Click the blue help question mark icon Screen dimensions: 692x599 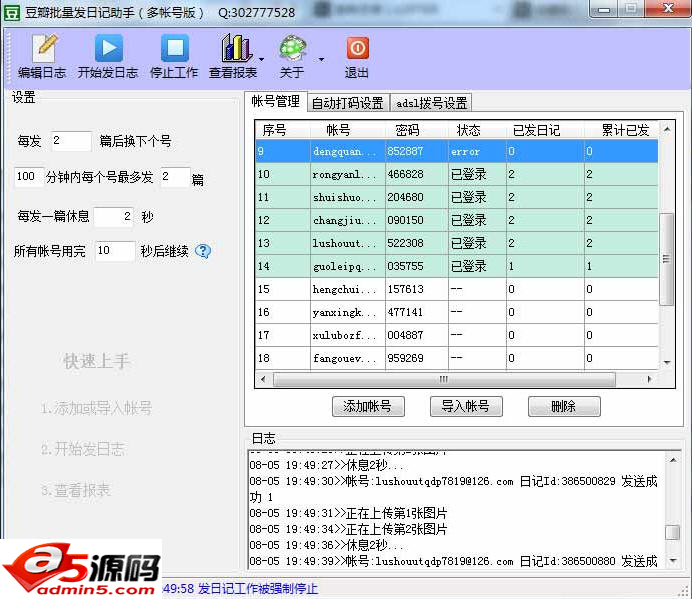203,251
